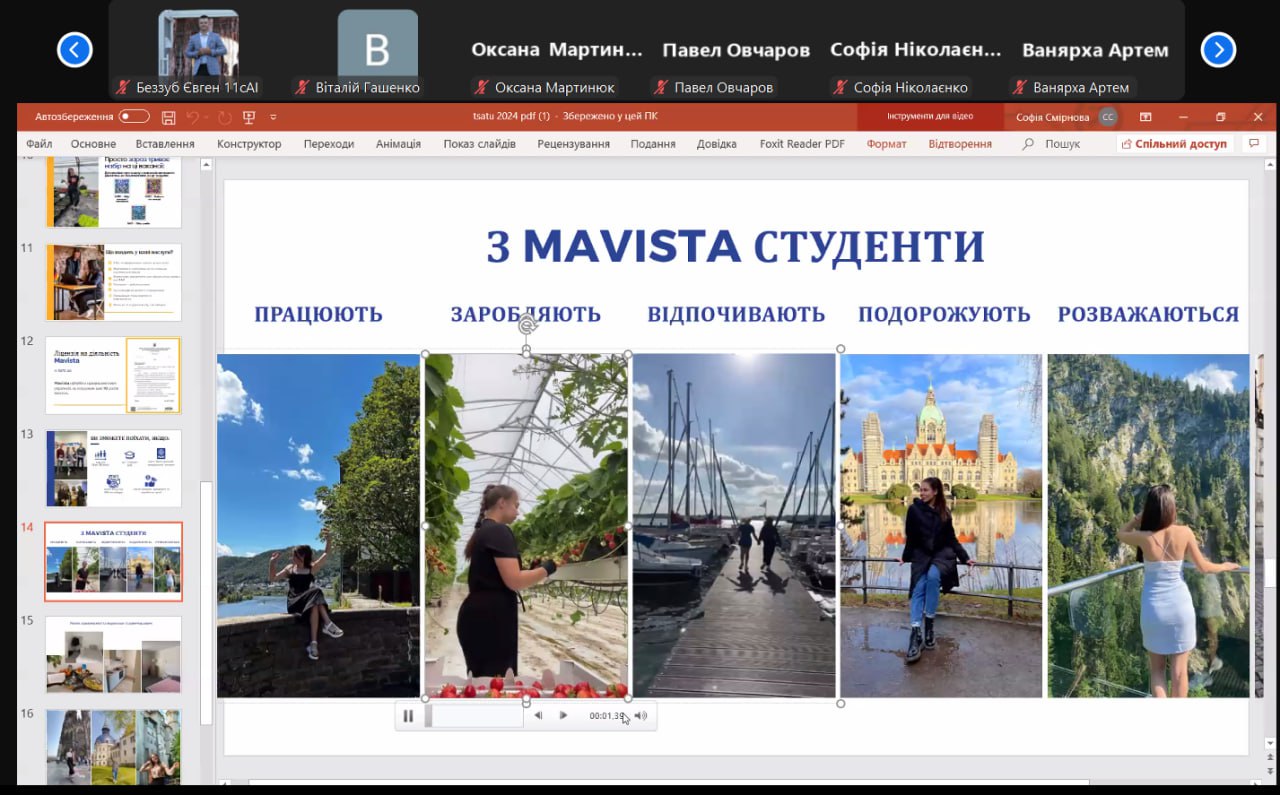Viewport: 1280px width, 795px height.
Task: Open the Довідка tab
Action: click(x=717, y=144)
